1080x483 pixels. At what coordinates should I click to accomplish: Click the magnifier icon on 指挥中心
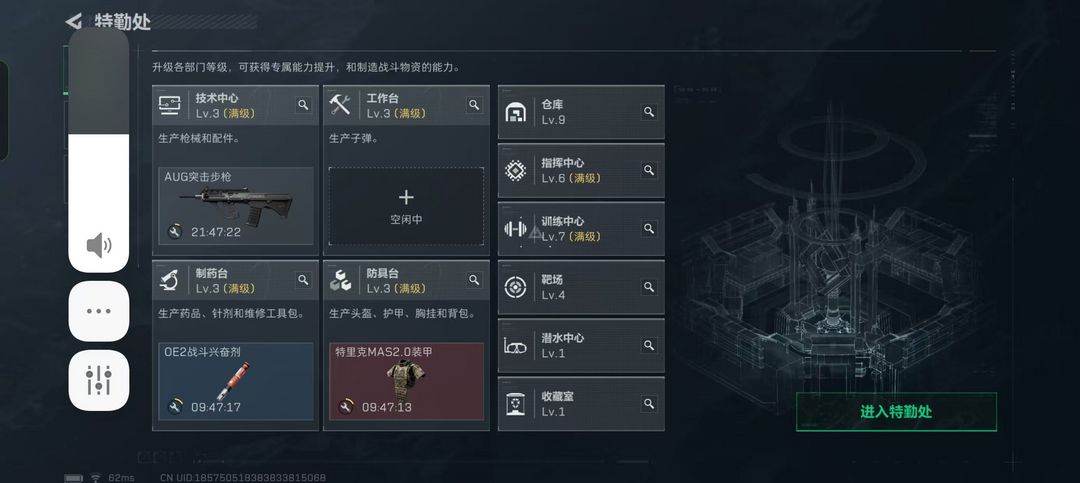648,170
